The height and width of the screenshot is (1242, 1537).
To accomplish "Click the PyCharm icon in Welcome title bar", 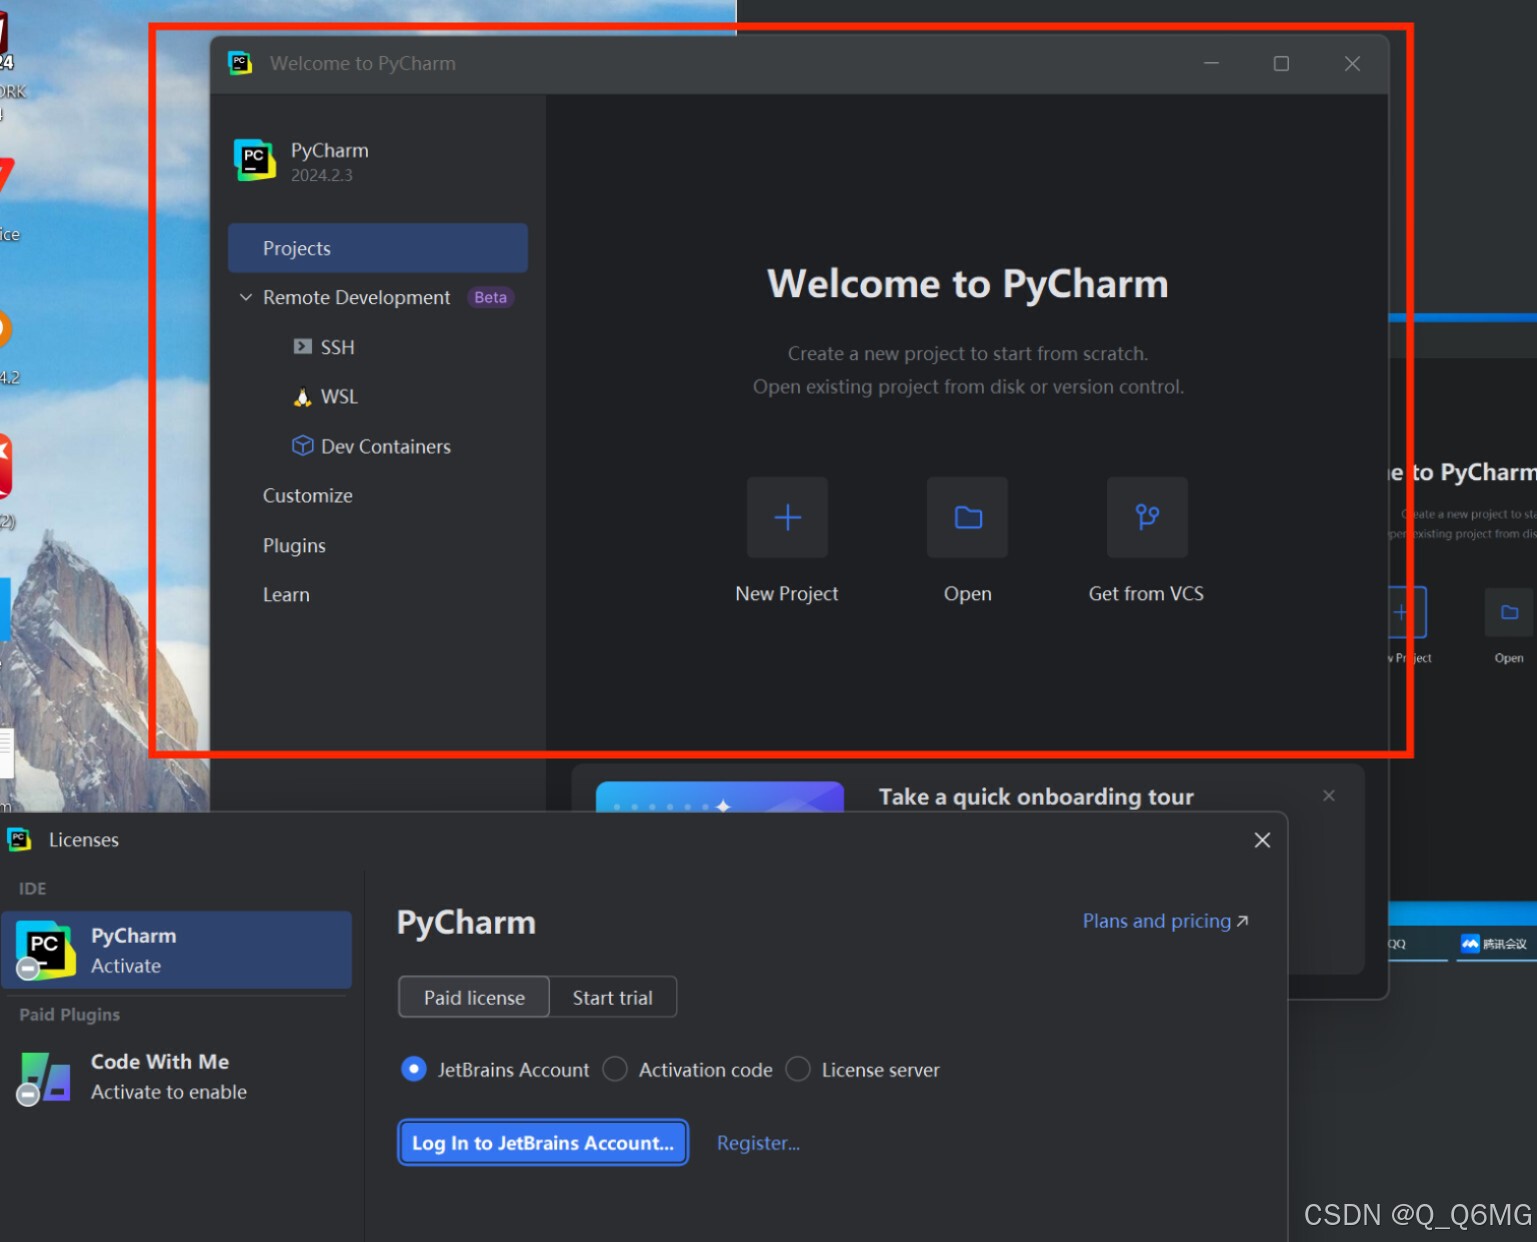I will (x=240, y=63).
